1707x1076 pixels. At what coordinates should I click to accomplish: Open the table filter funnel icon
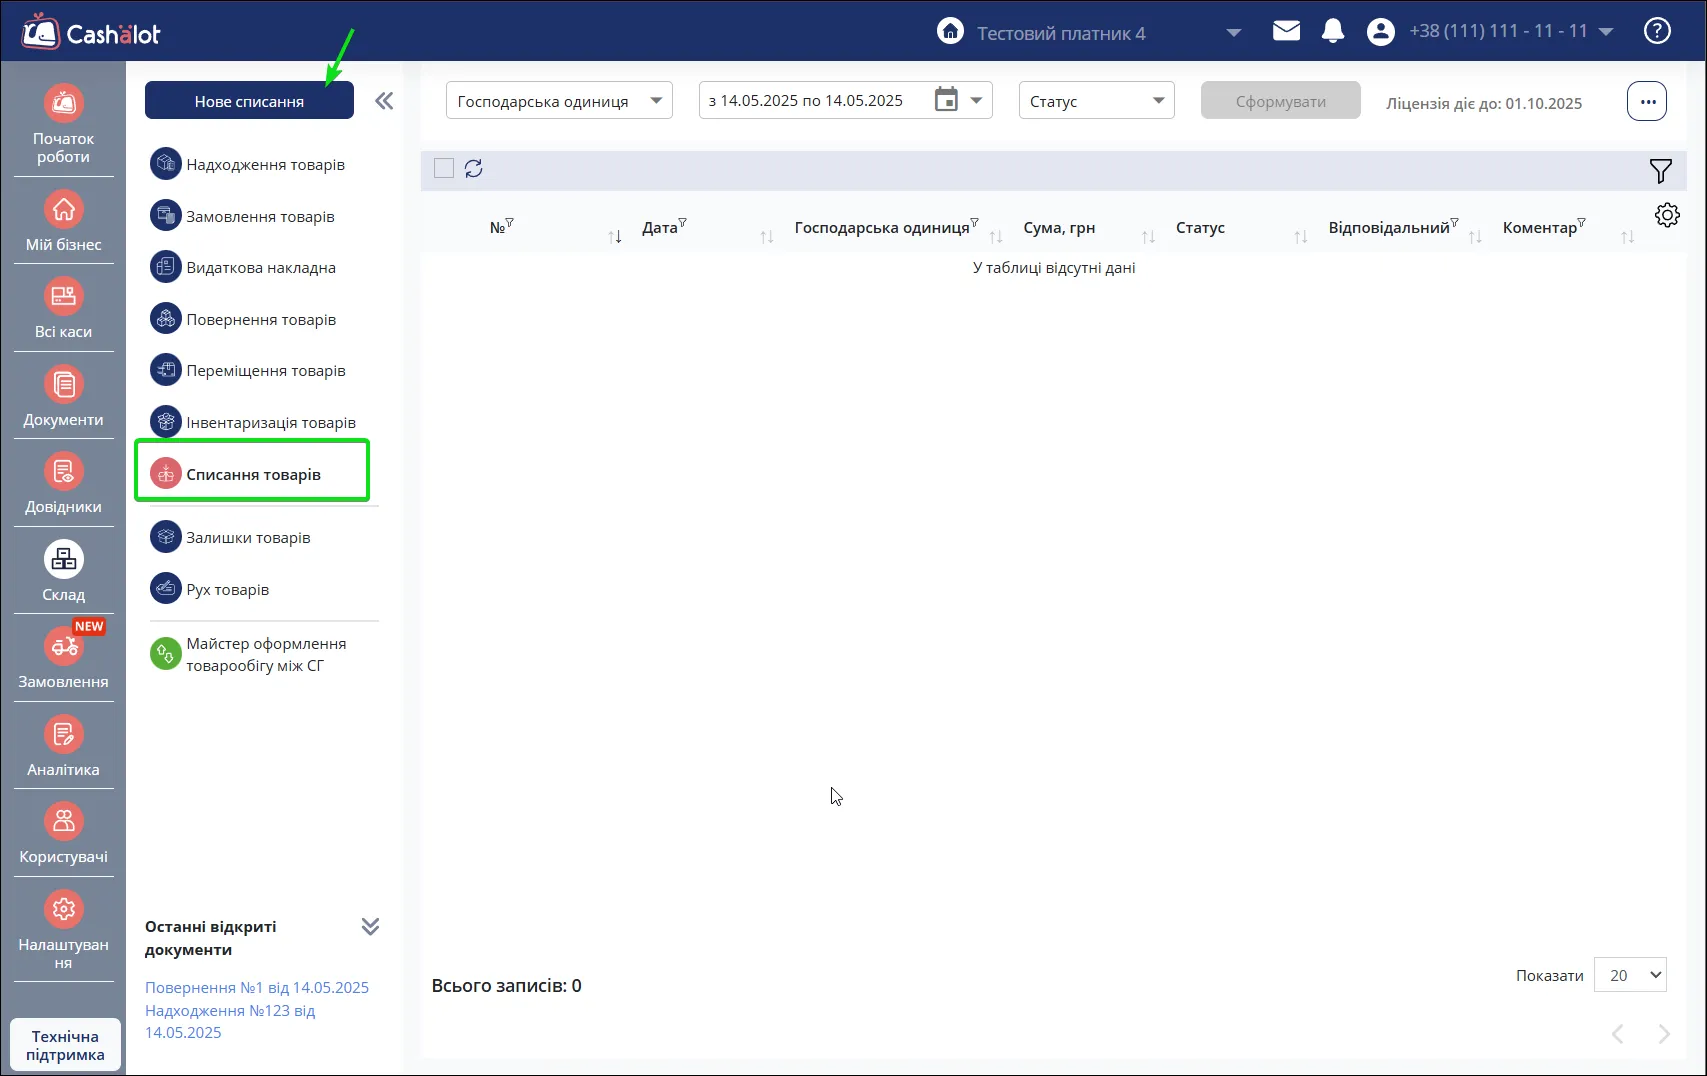[1660, 171]
